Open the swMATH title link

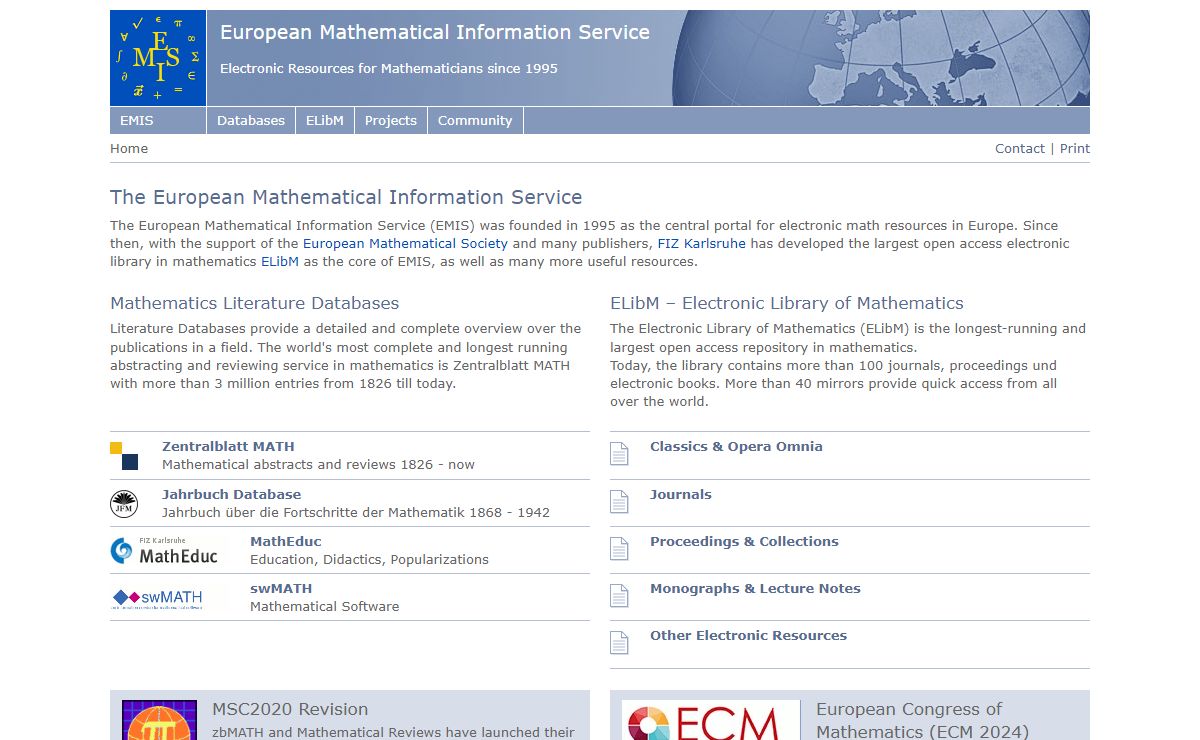click(x=281, y=588)
